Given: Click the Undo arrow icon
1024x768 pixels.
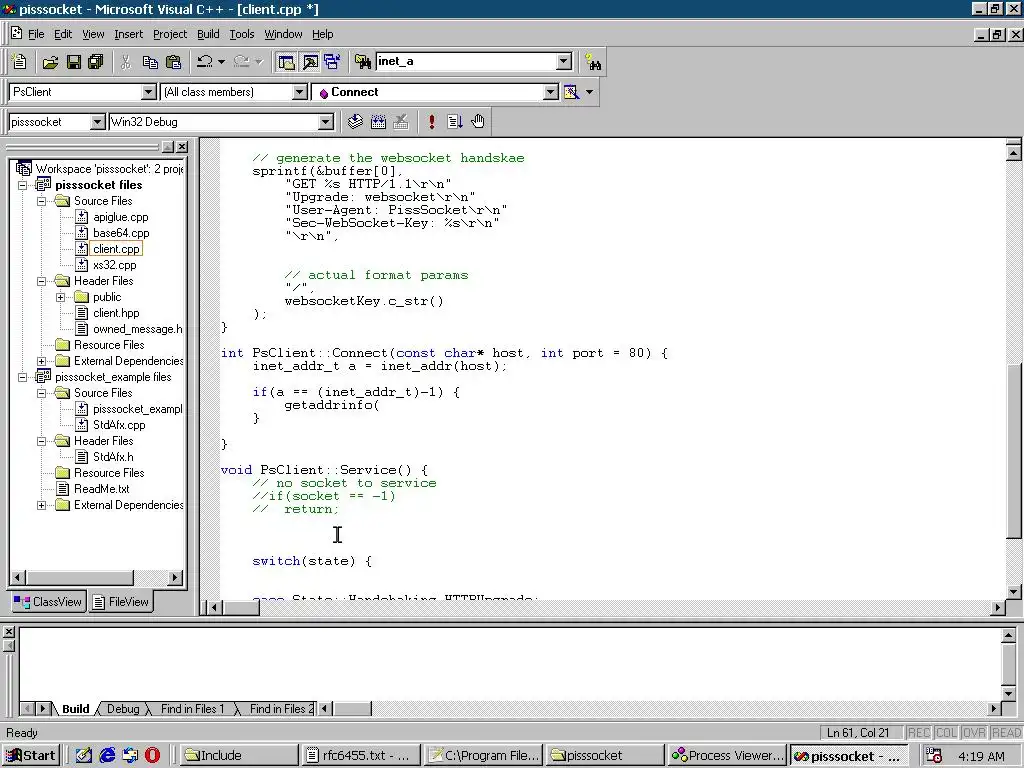Looking at the screenshot, I should point(204,62).
